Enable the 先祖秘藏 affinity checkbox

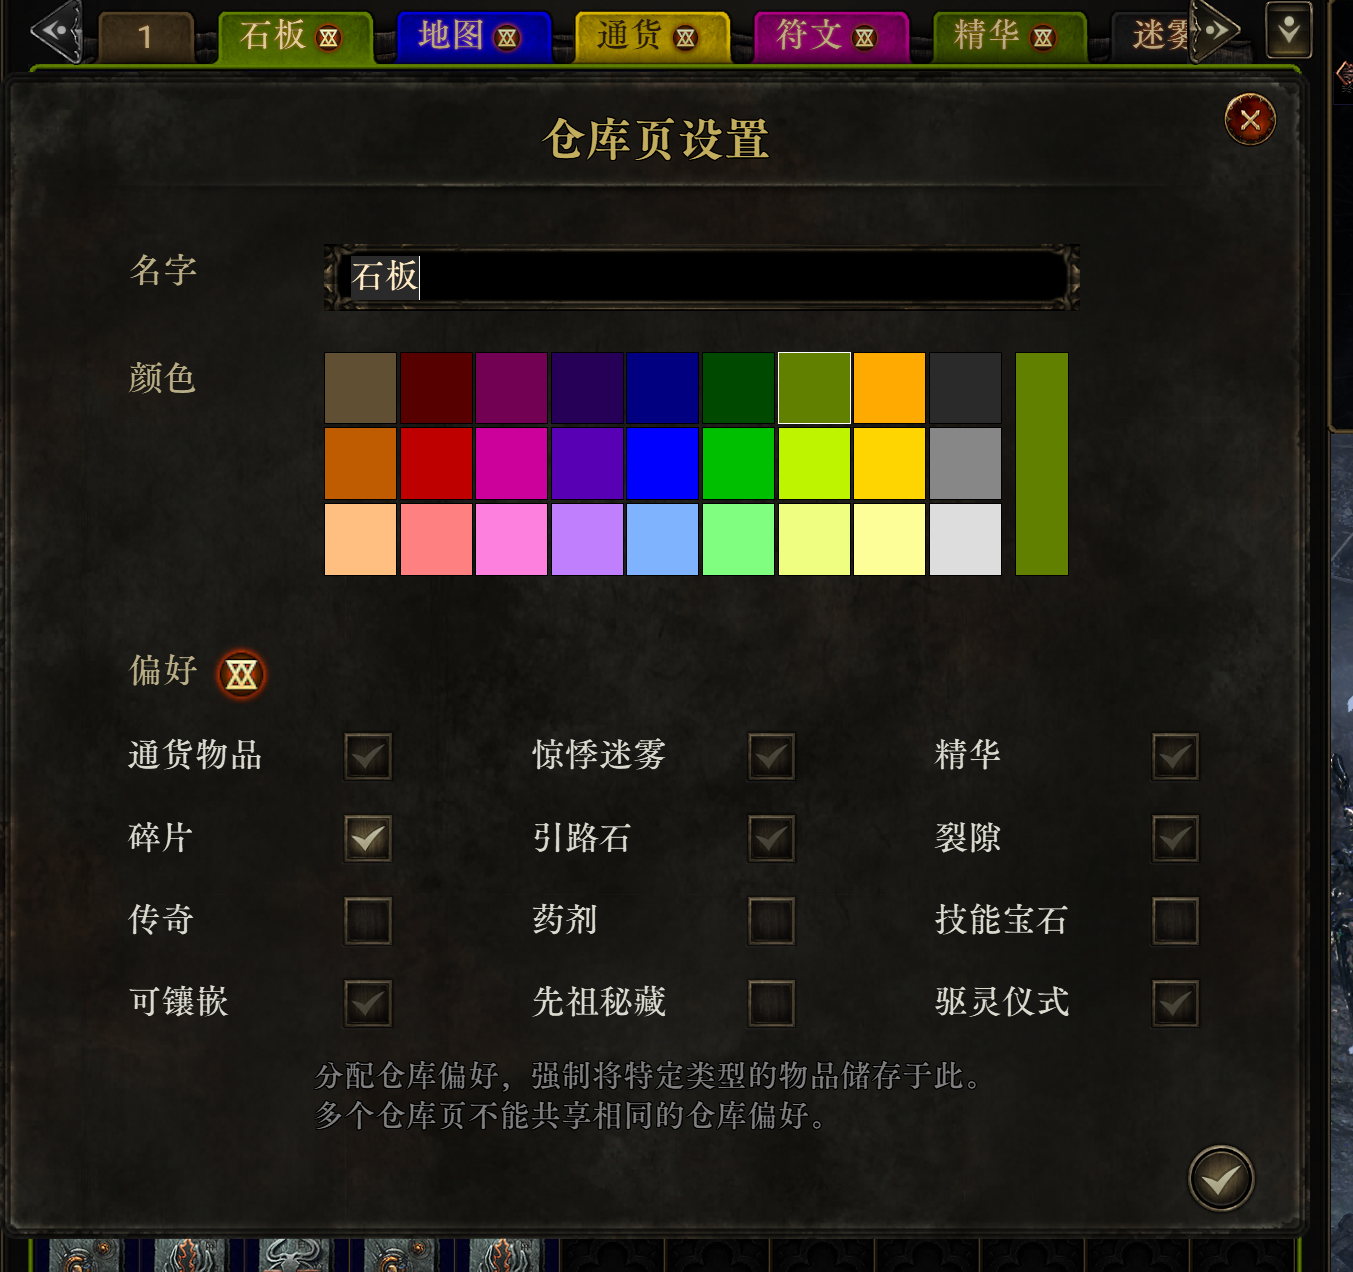771,1002
